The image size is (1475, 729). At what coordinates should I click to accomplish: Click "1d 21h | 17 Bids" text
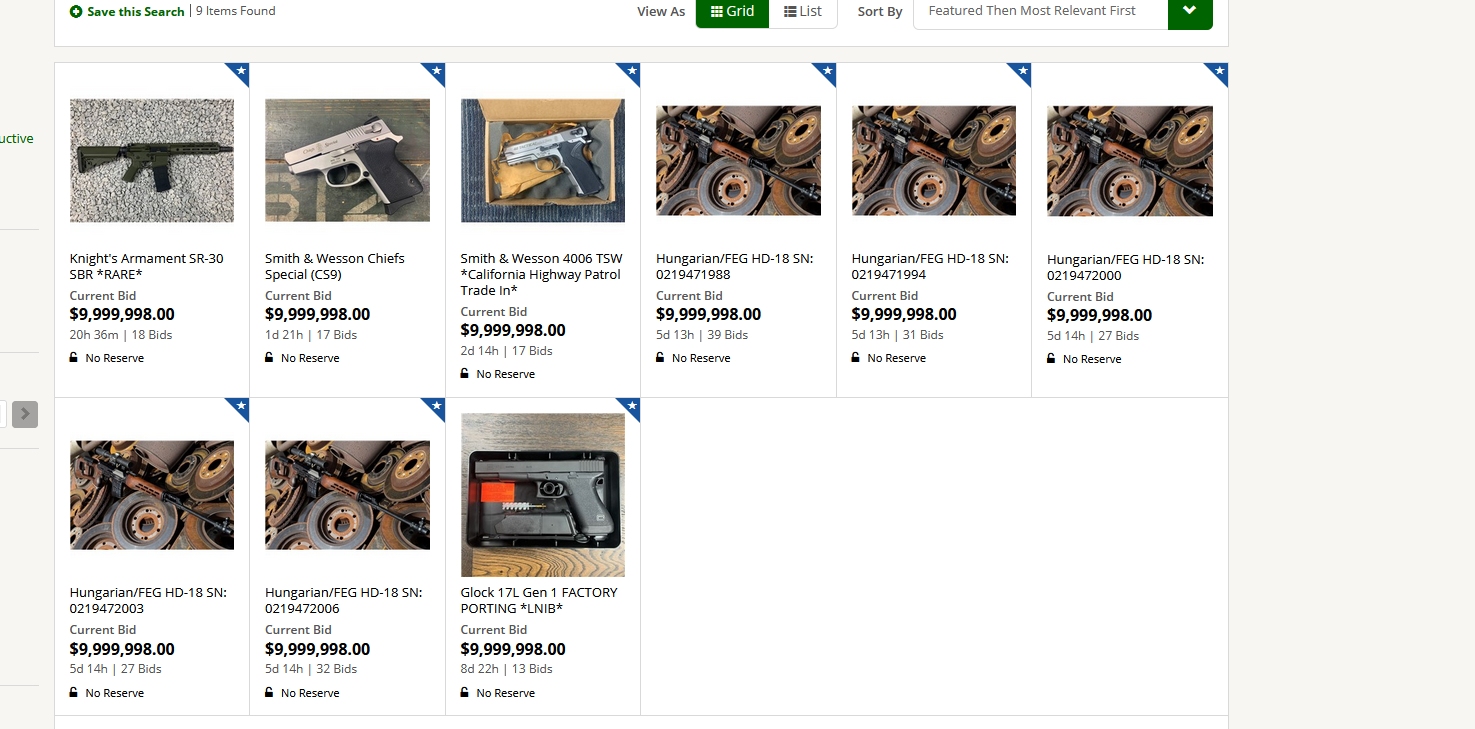[311, 335]
